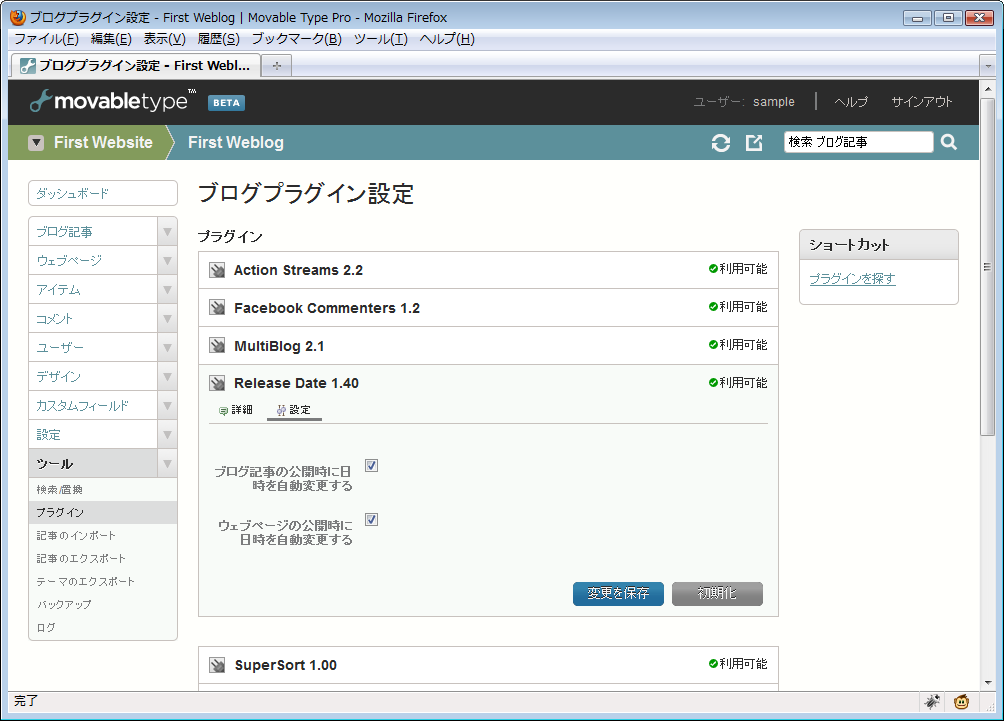Open the ブックマーク menu

(x=296, y=39)
